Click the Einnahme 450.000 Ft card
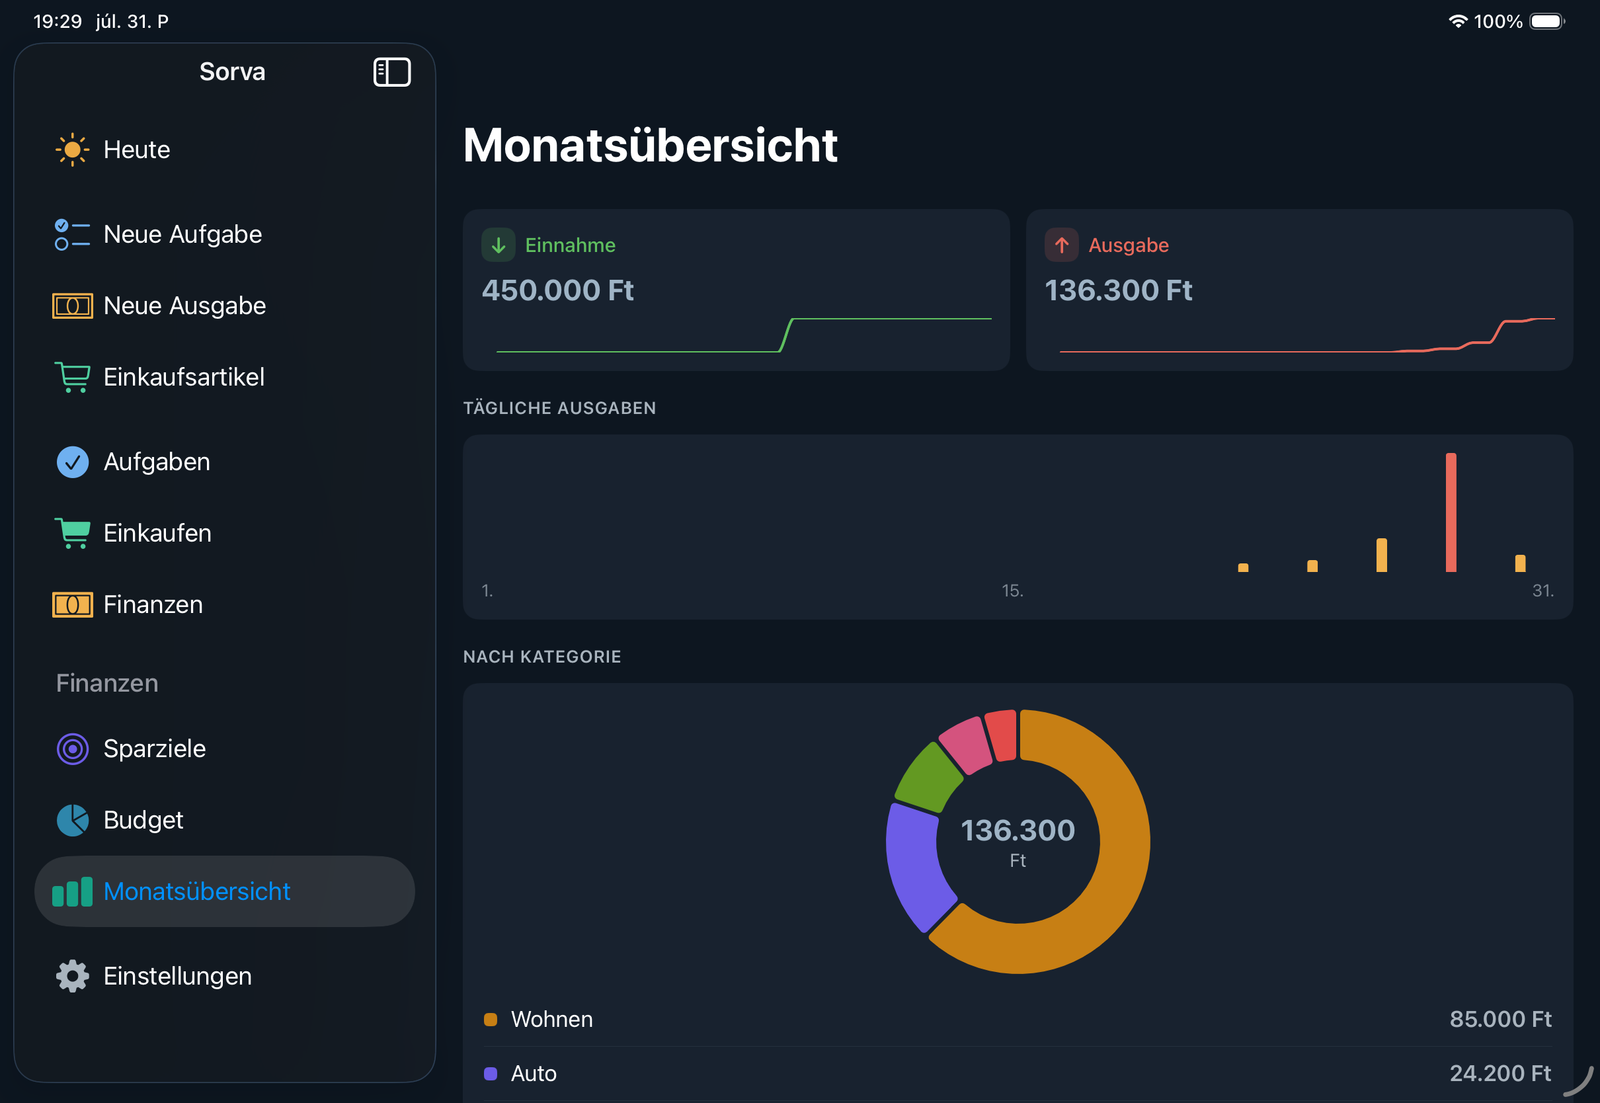1600x1103 pixels. (736, 290)
